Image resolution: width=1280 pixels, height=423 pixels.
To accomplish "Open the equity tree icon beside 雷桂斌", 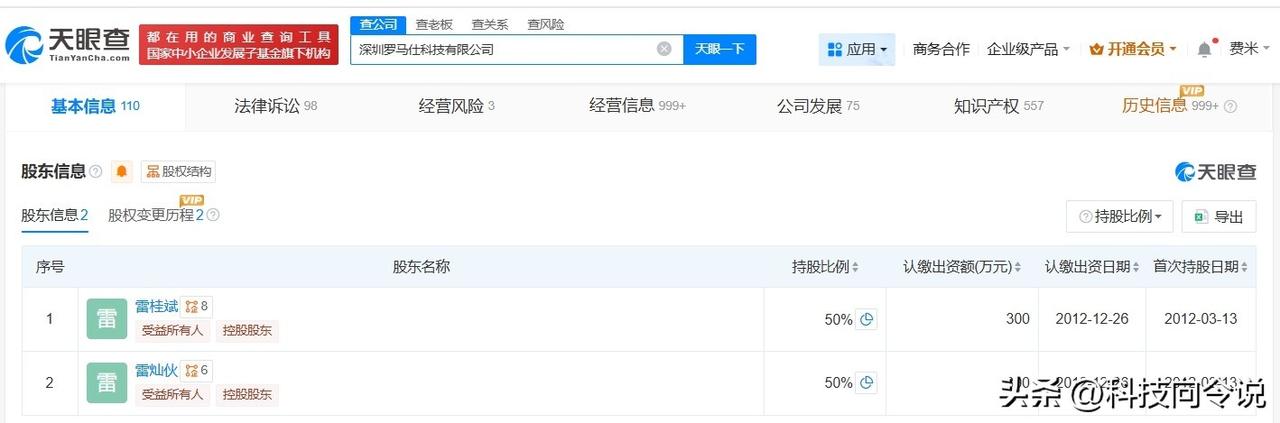I will (197, 307).
